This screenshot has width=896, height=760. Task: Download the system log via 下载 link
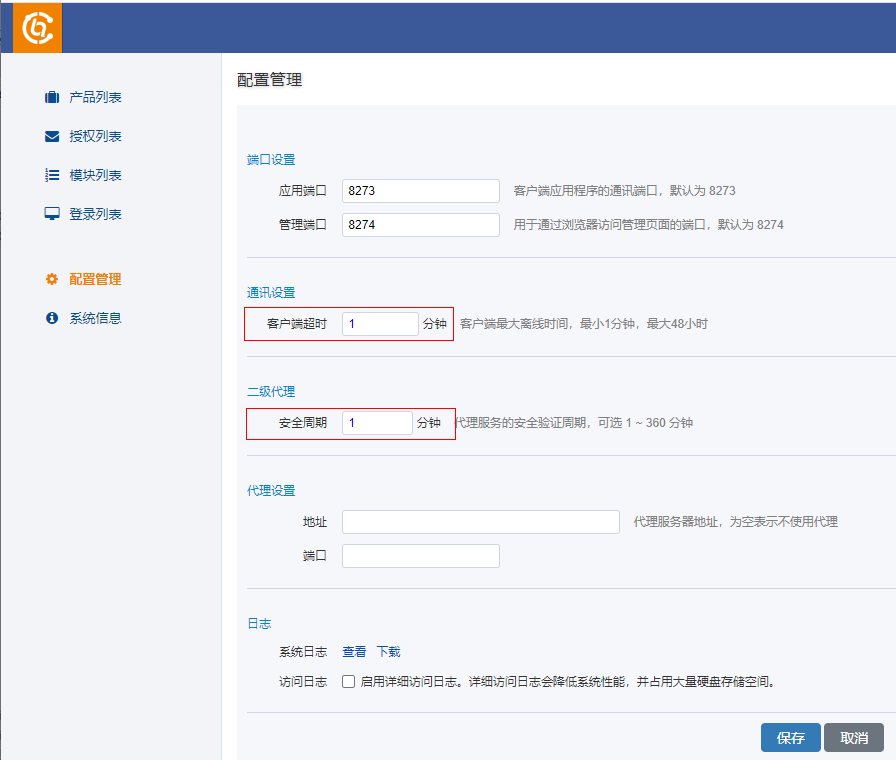388,652
